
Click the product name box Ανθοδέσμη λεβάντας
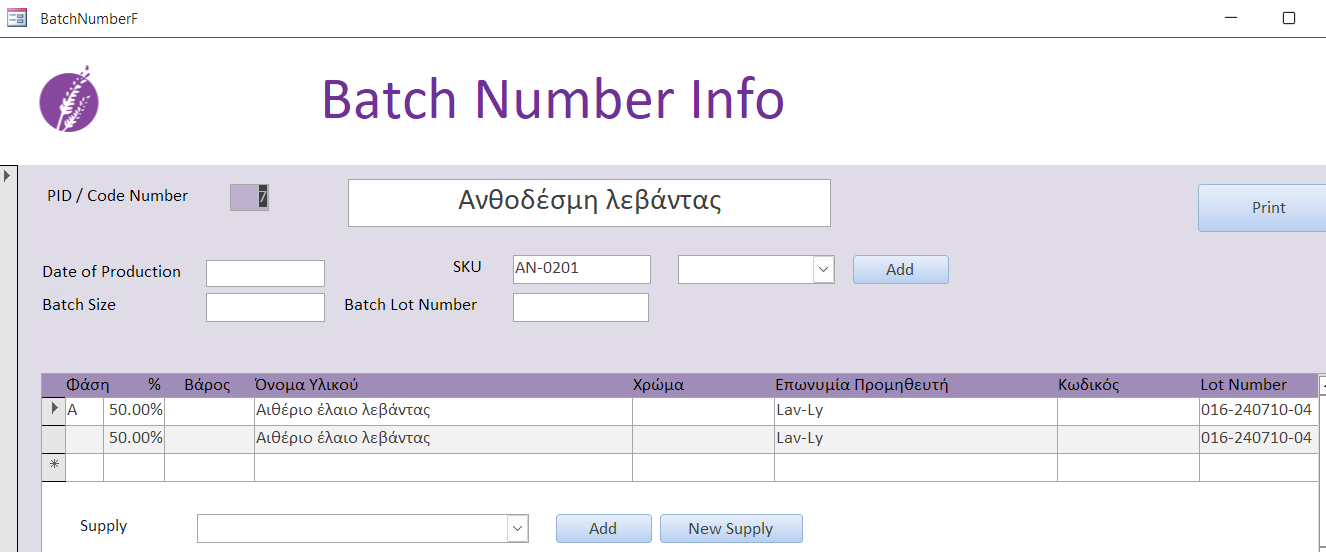[589, 203]
